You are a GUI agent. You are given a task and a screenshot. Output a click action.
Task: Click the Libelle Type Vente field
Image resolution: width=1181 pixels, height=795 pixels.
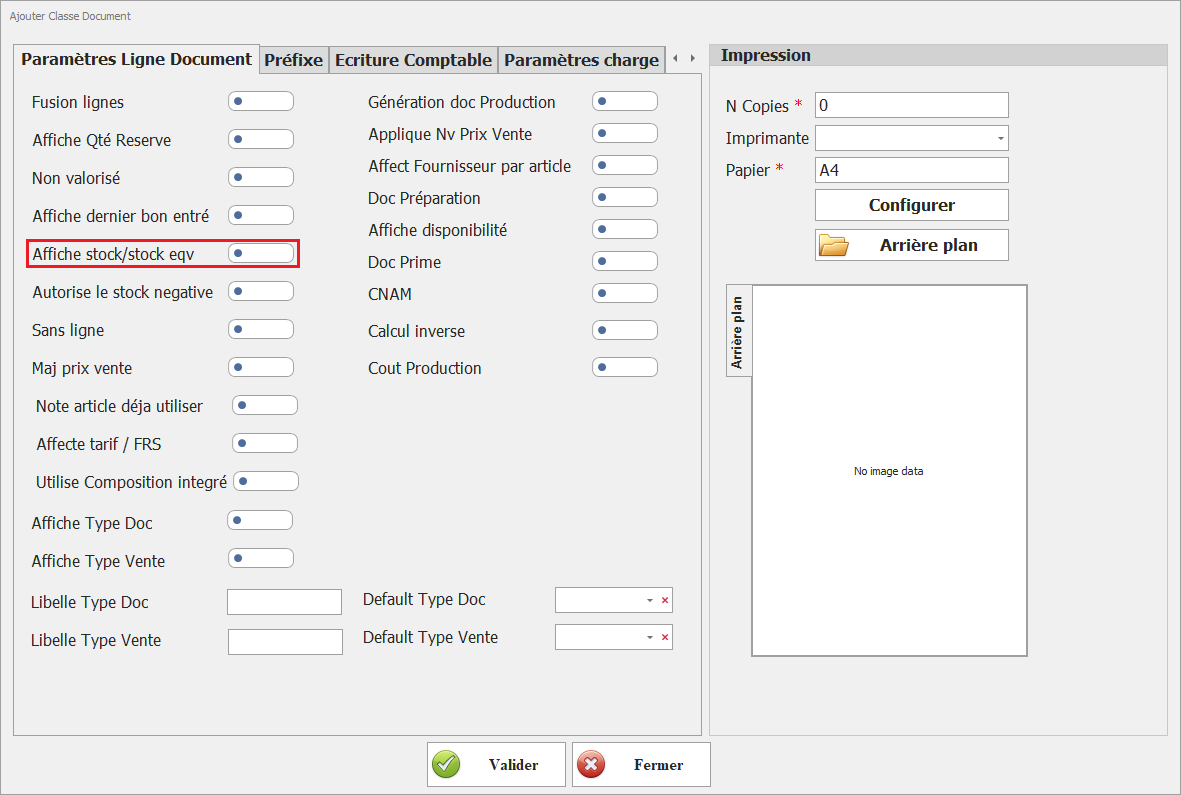pyautogui.click(x=285, y=641)
